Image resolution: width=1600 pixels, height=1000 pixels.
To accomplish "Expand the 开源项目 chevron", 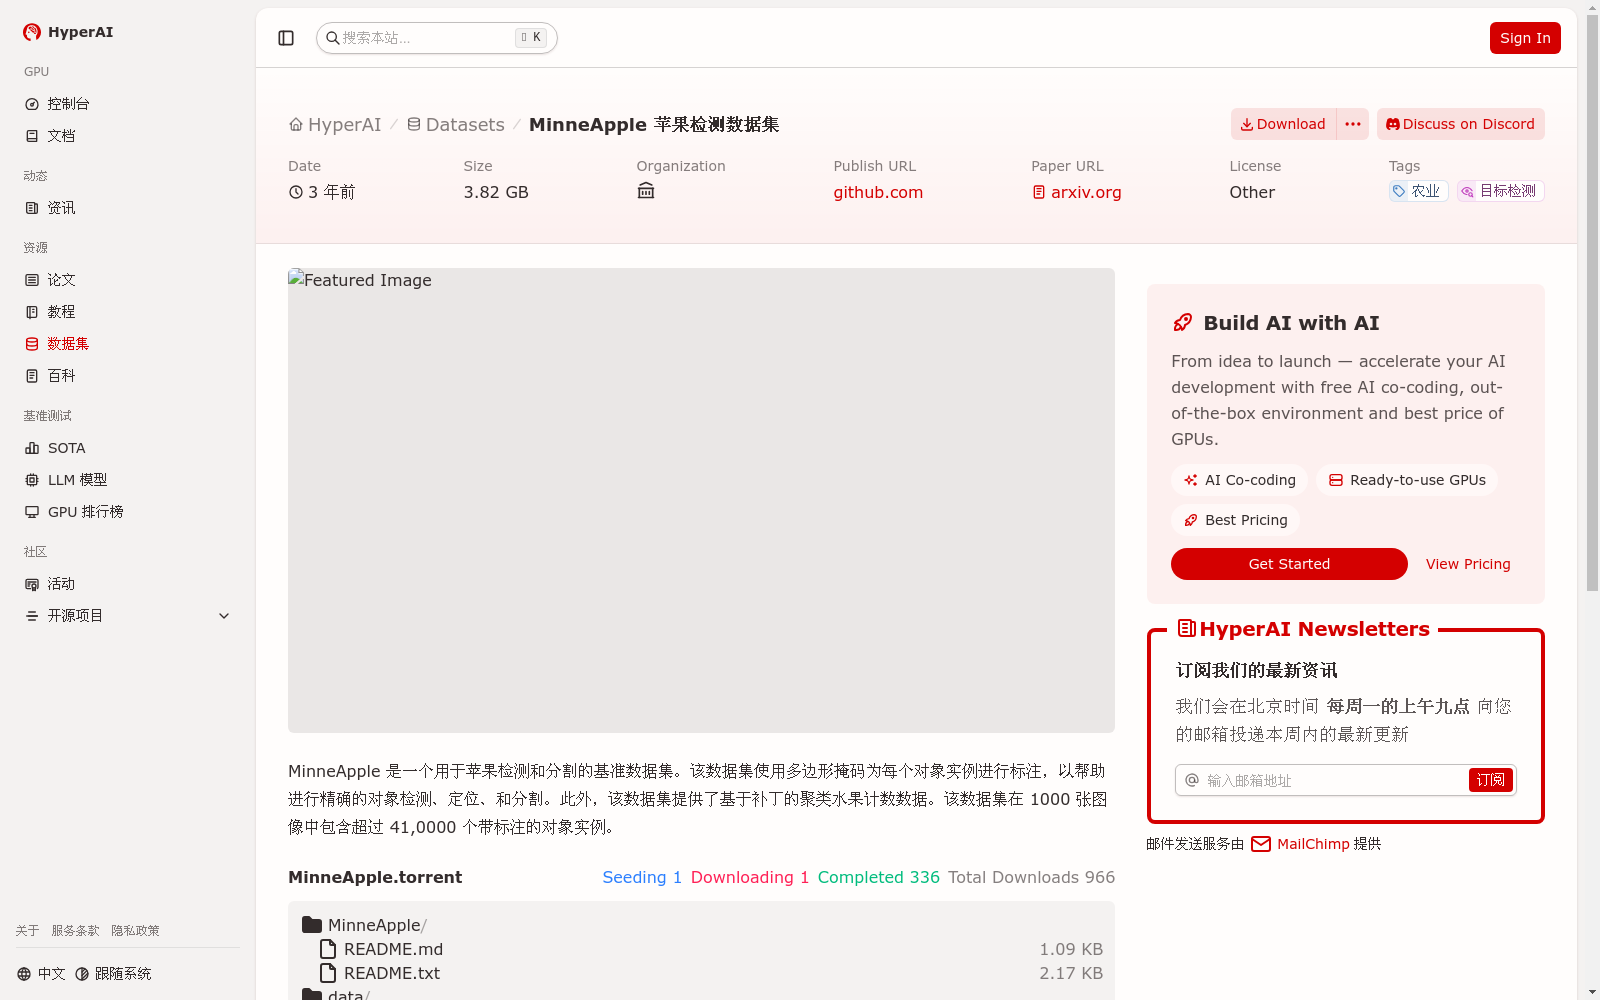I will coord(224,616).
